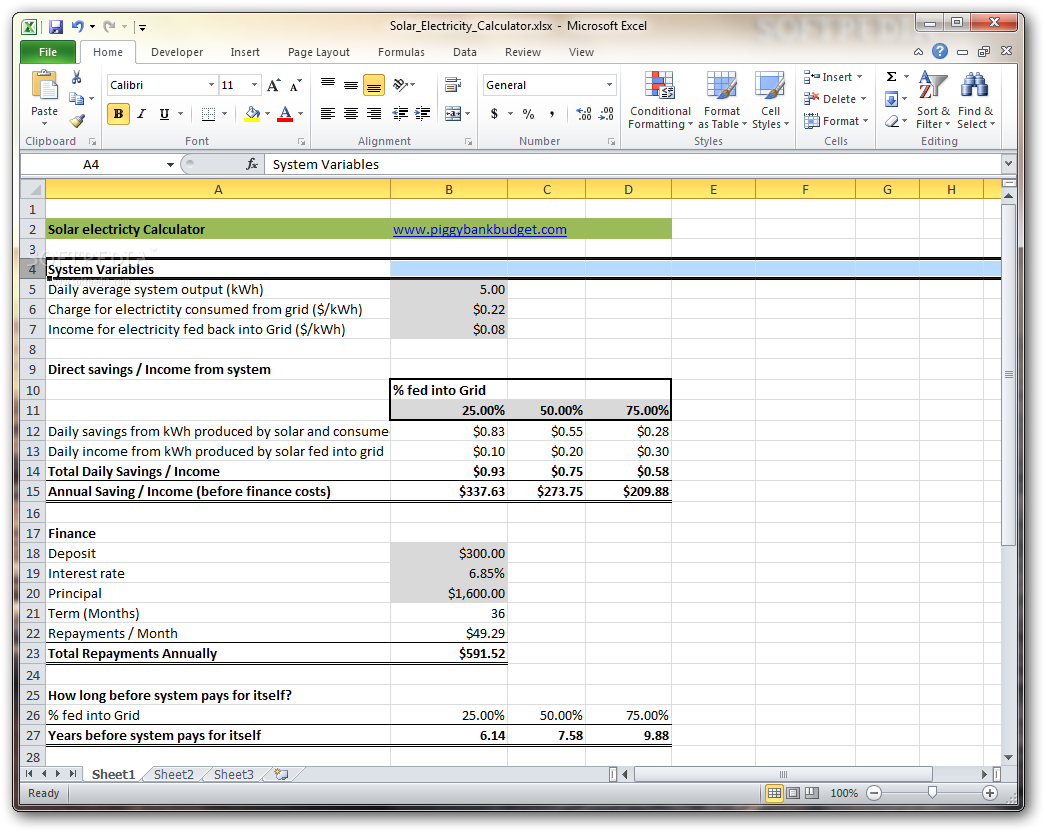Click the Insert Worksheet tab icon
Viewport: 1045px width, 832px height.
[x=282, y=774]
